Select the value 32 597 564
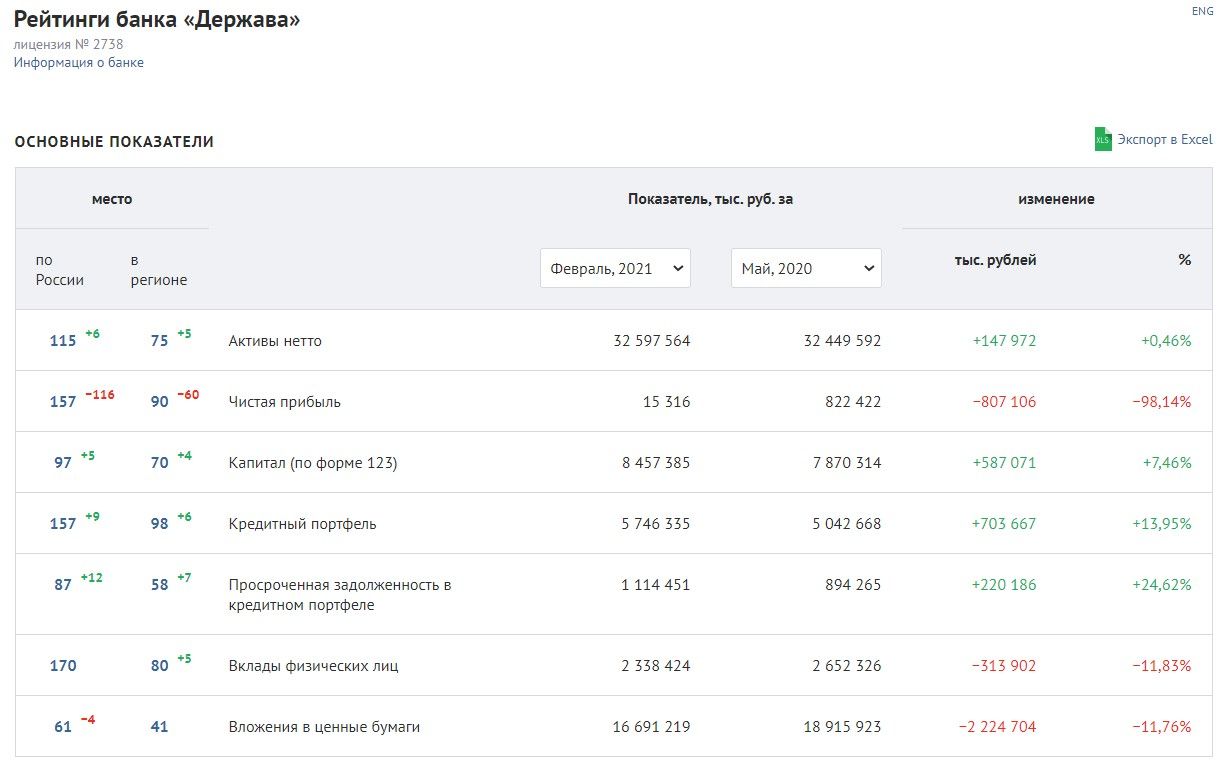The image size is (1221, 769). 652,341
